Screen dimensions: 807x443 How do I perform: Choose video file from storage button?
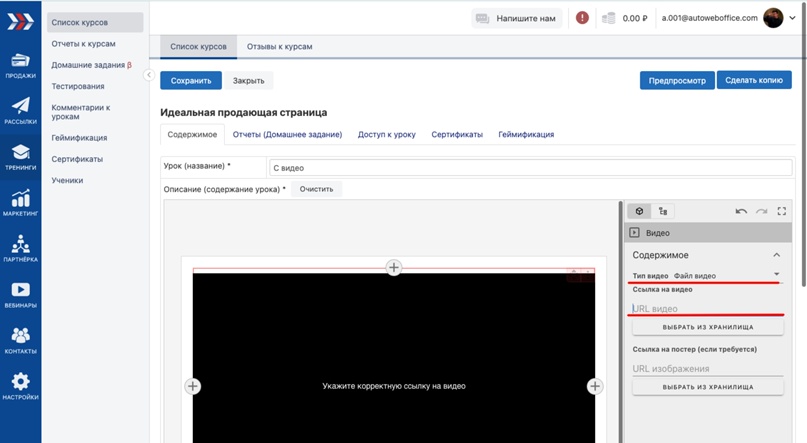(x=708, y=327)
